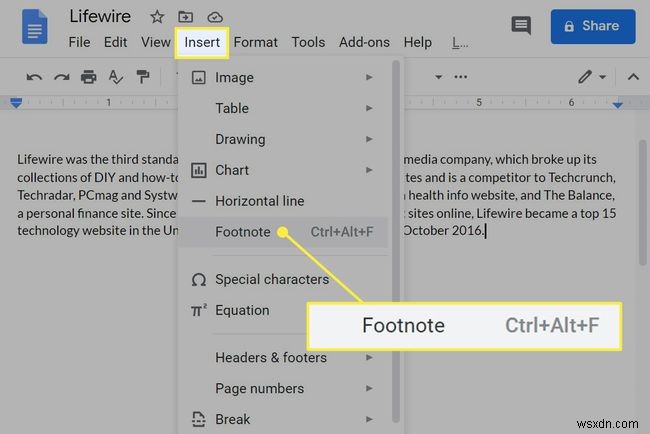This screenshot has height=434, width=650.
Task: Open the editing mode pencil
Action: pos(585,77)
